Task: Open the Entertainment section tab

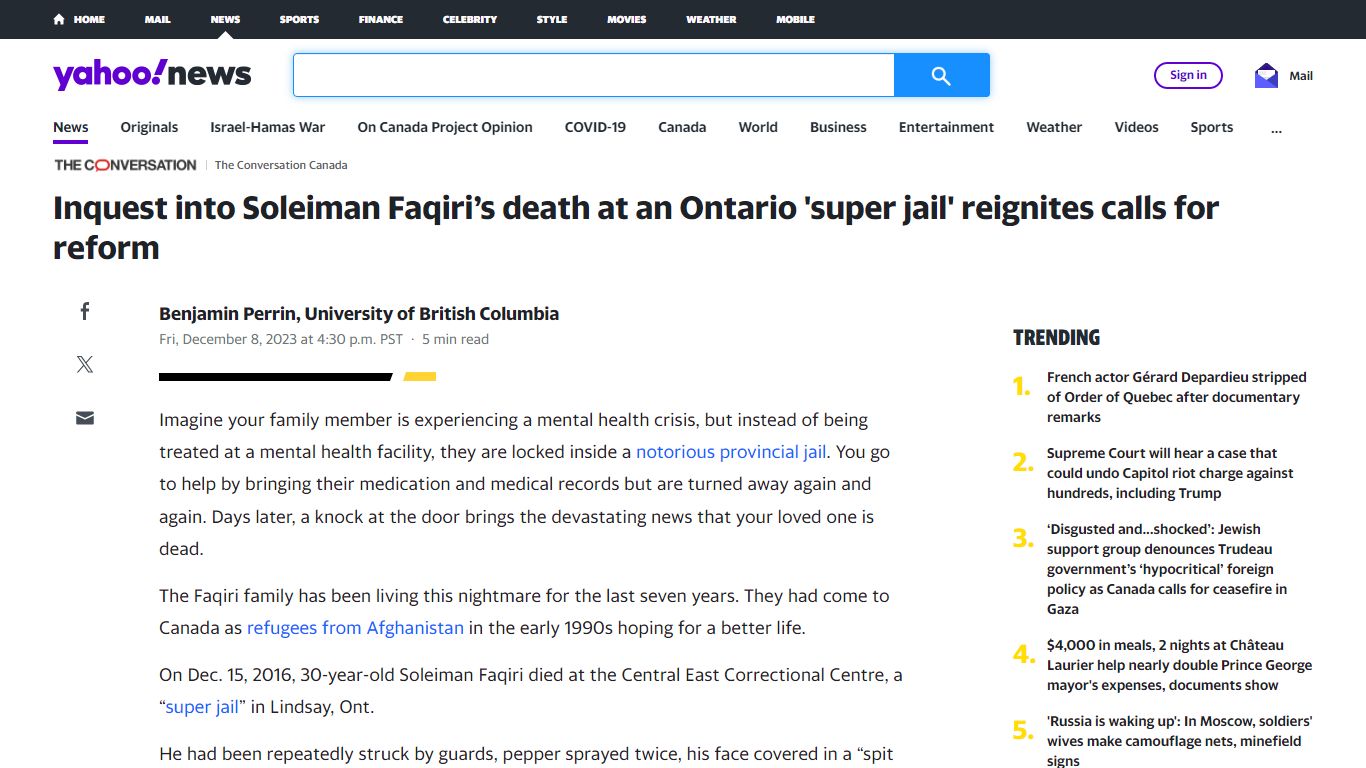Action: 946,127
